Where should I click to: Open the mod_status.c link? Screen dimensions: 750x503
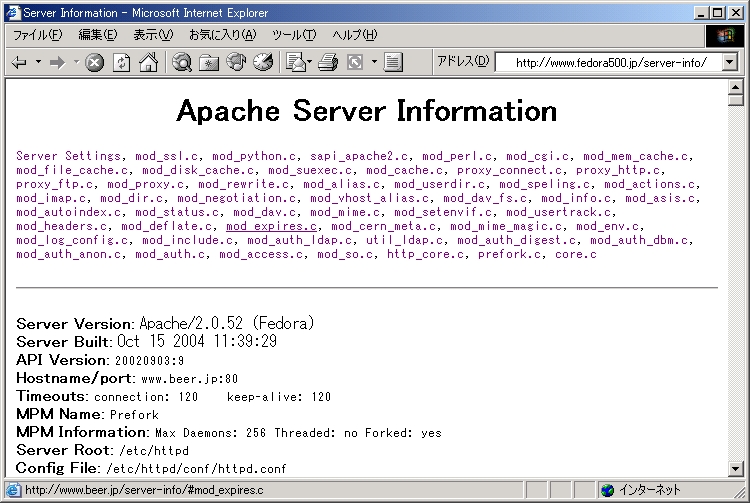pos(177,212)
